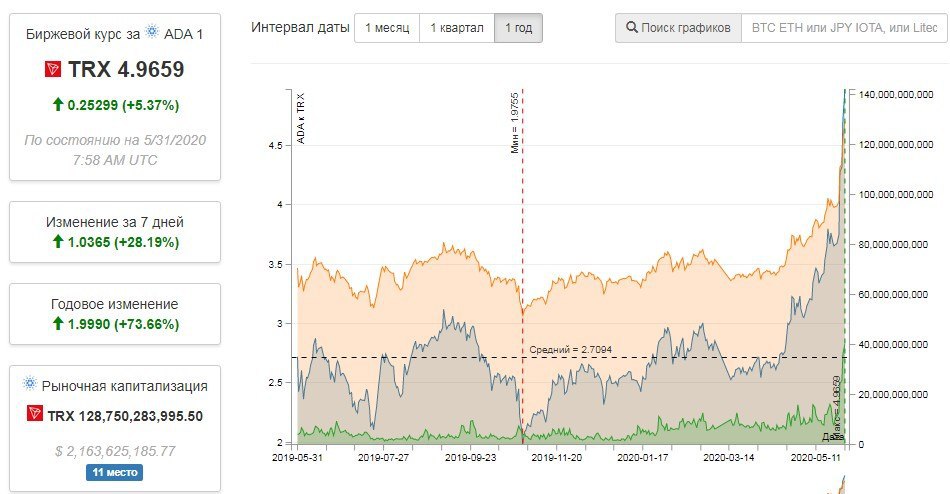Click the 2019-07-27 x-axis date label
The image size is (950, 494).
[x=383, y=458]
